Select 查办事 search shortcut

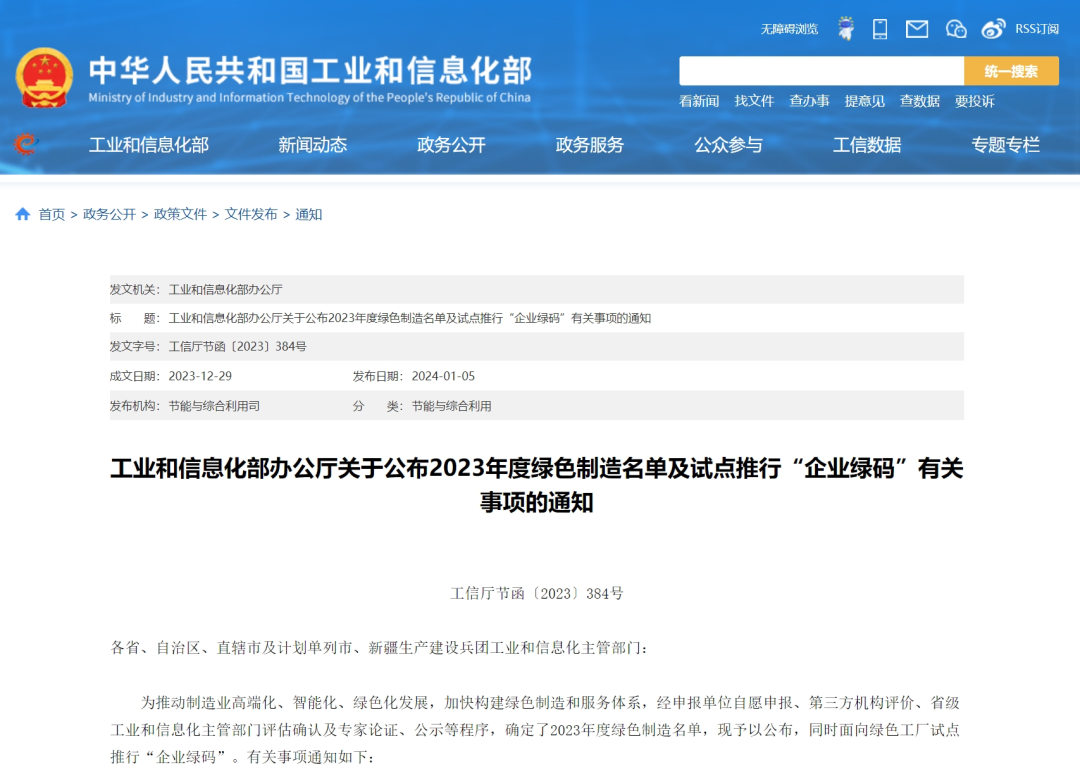[809, 101]
